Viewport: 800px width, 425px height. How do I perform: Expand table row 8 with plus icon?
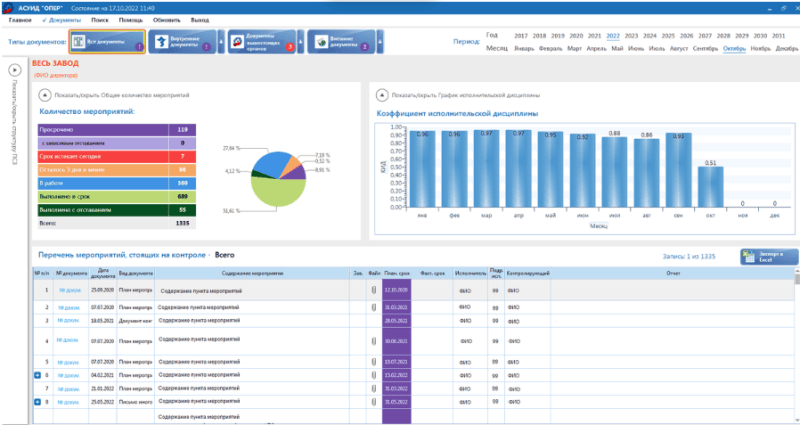(38, 402)
